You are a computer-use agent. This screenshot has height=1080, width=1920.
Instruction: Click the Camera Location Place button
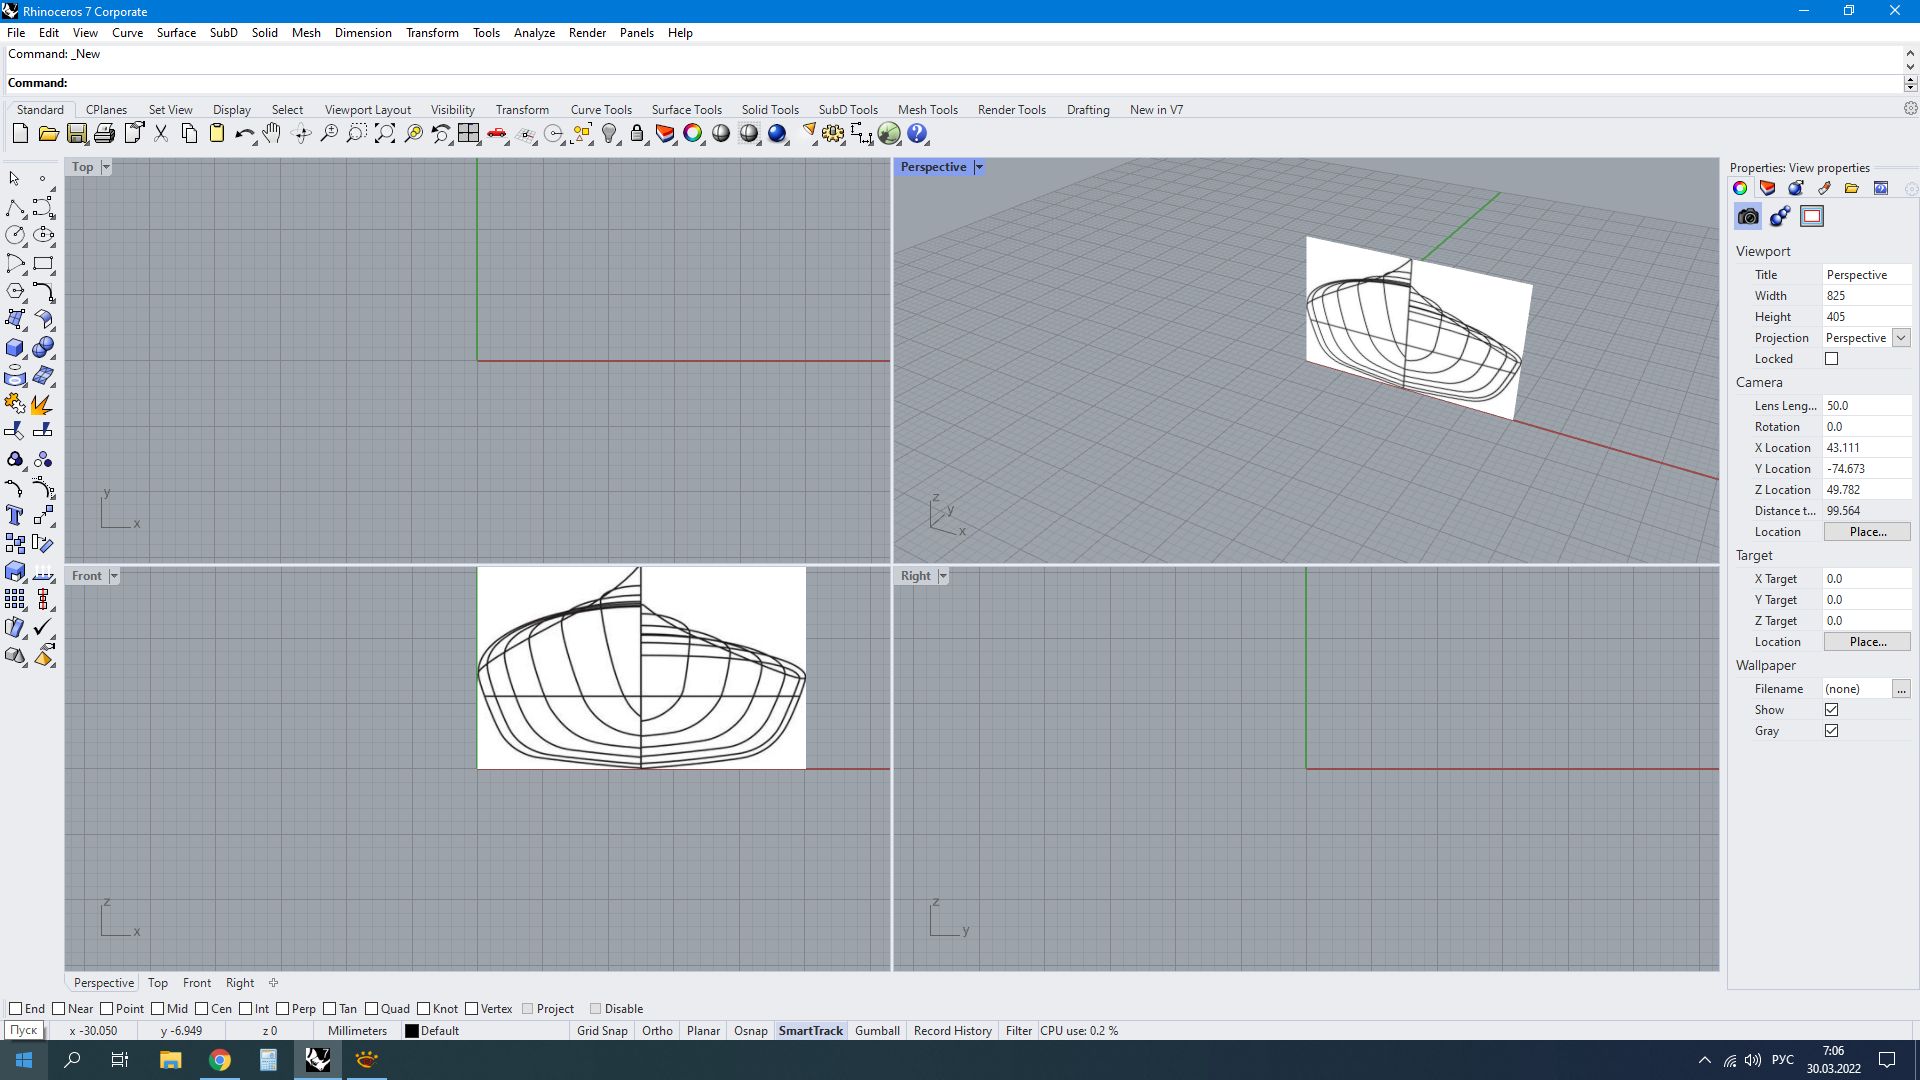pyautogui.click(x=1866, y=532)
